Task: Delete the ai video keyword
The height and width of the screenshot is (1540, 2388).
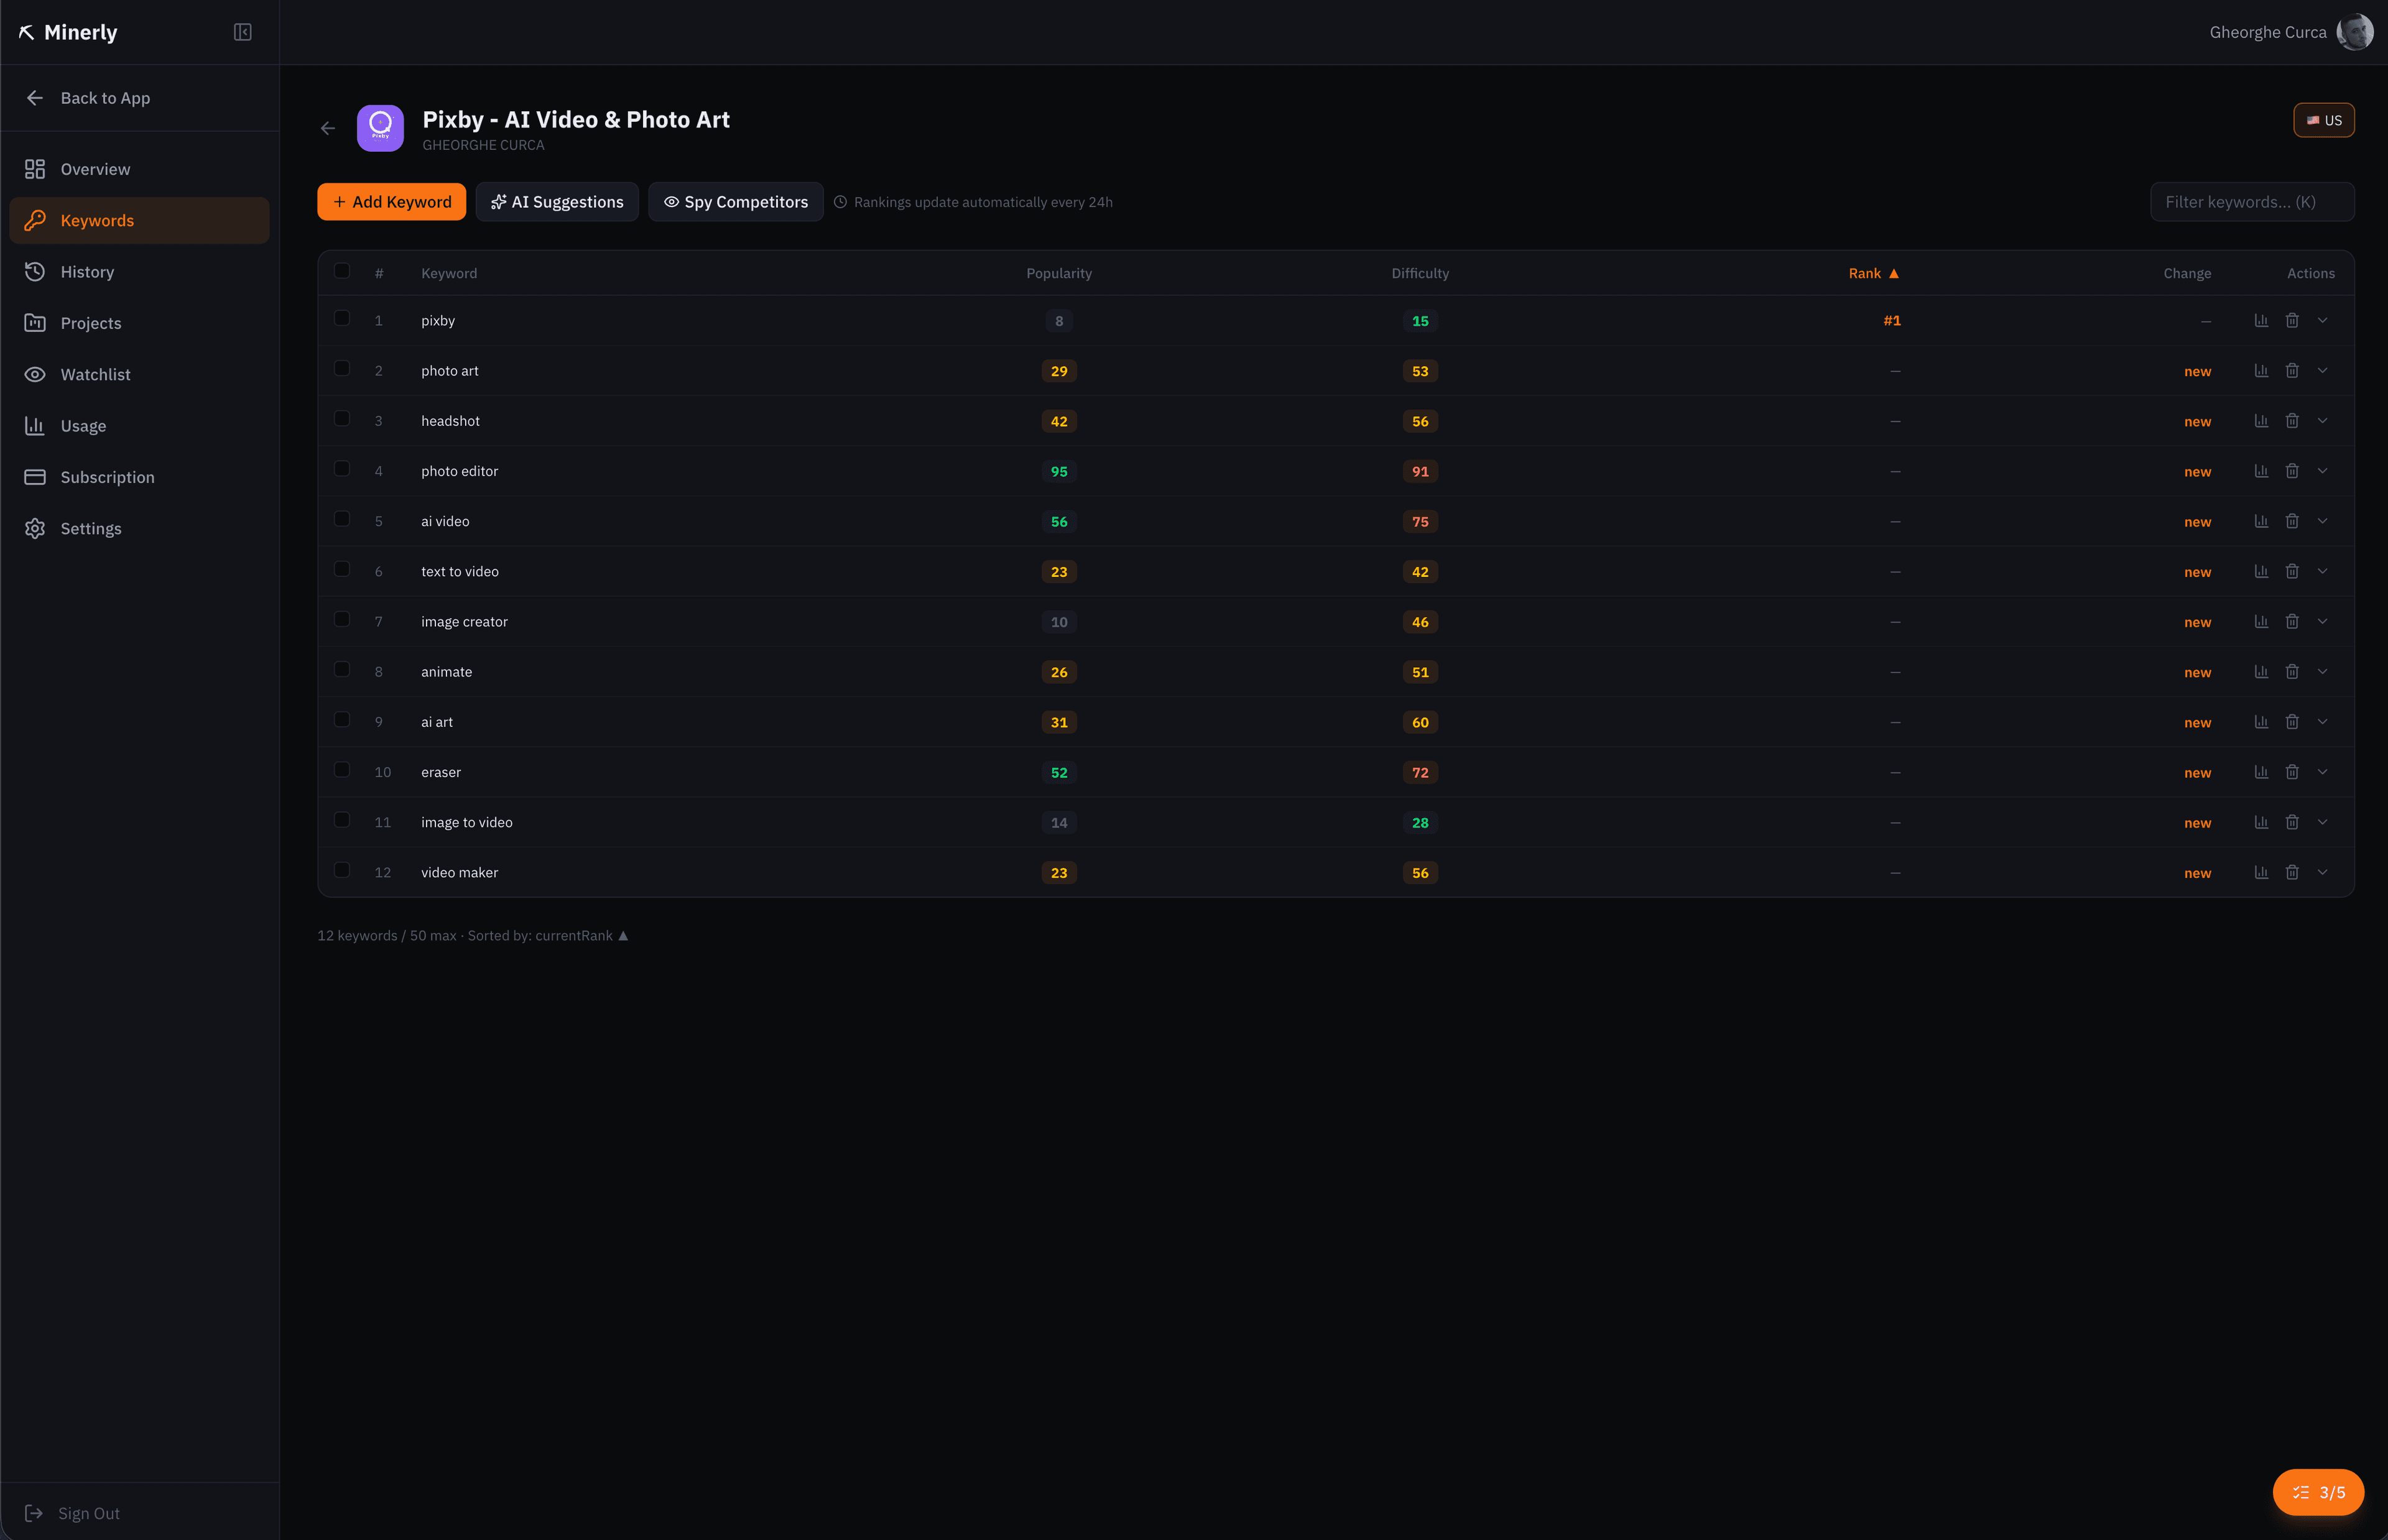Action: coord(2292,521)
